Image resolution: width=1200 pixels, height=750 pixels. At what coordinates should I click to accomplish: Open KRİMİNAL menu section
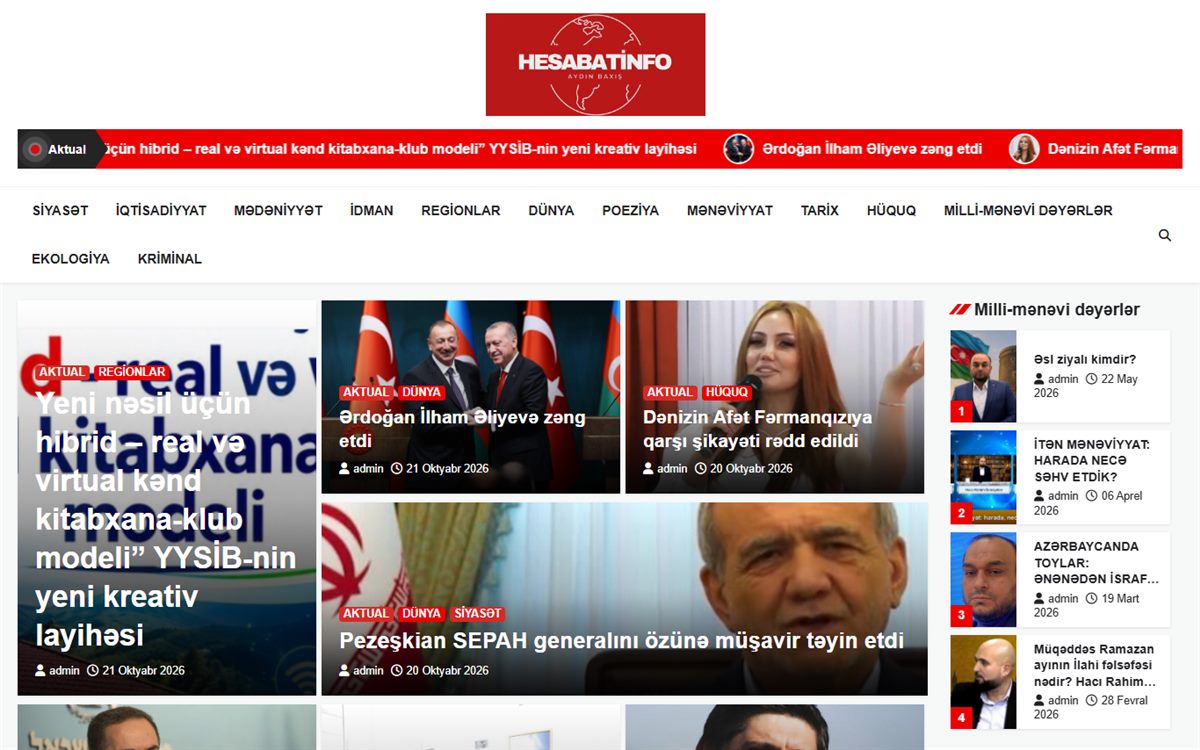(170, 258)
